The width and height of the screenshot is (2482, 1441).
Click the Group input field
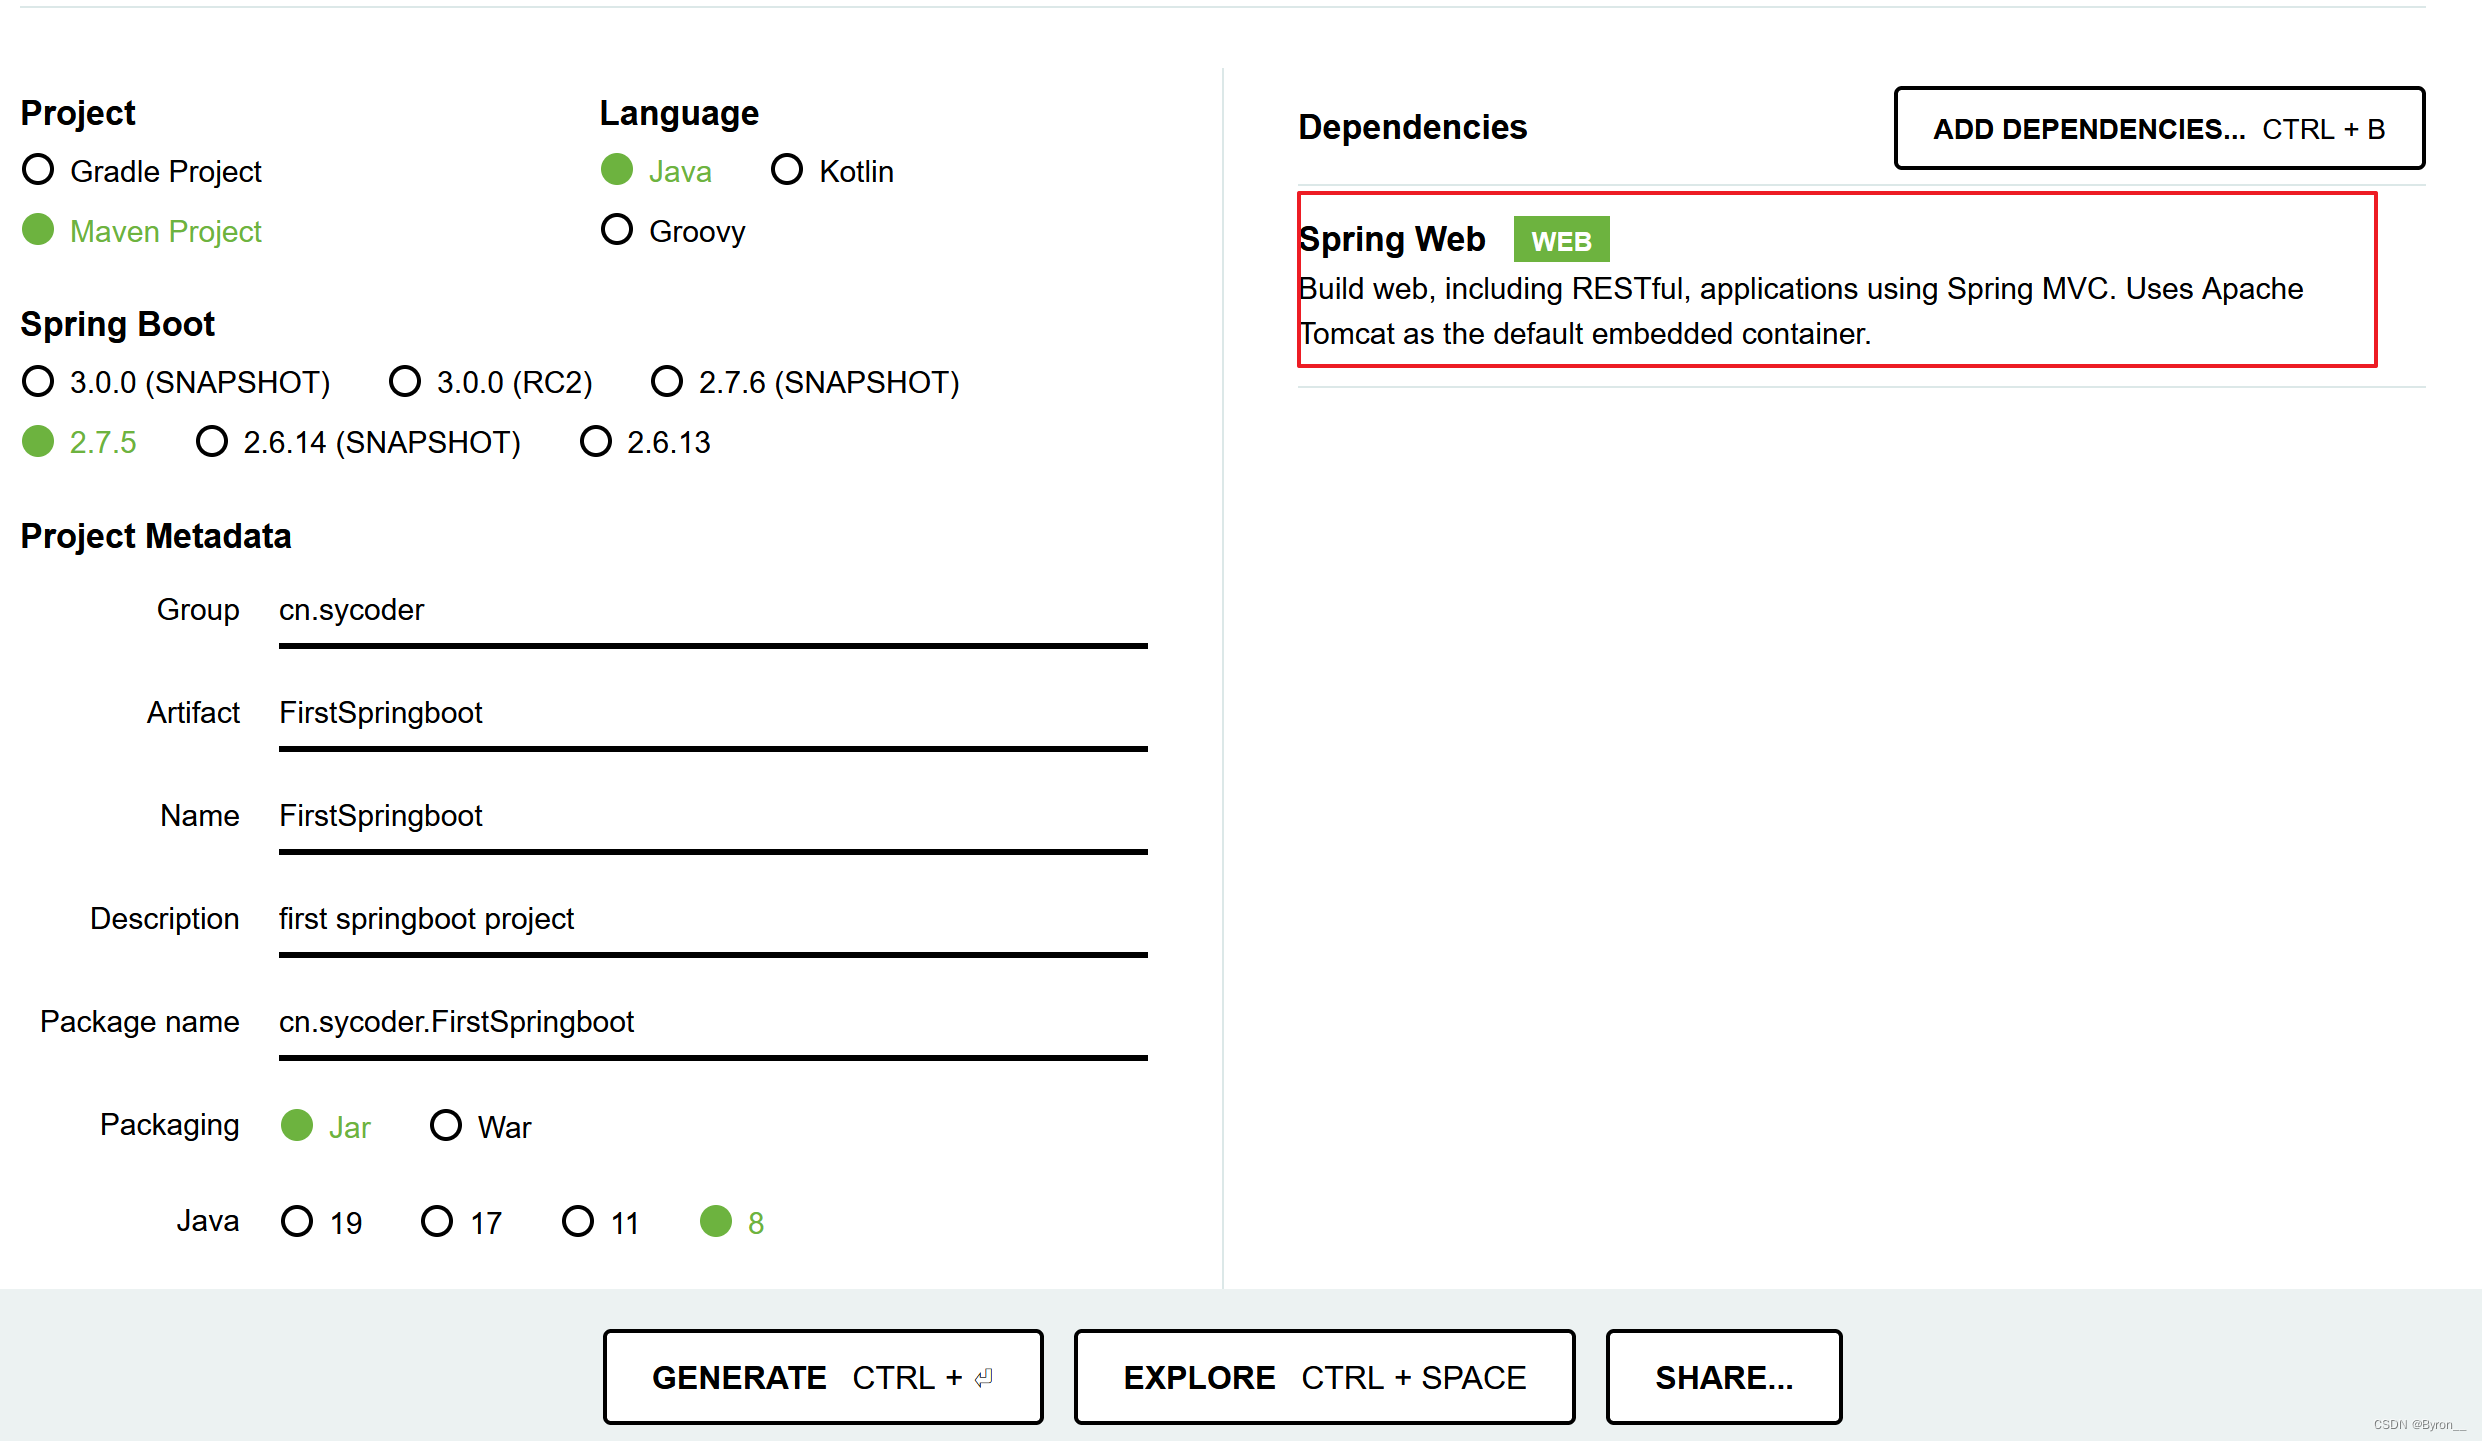click(713, 611)
